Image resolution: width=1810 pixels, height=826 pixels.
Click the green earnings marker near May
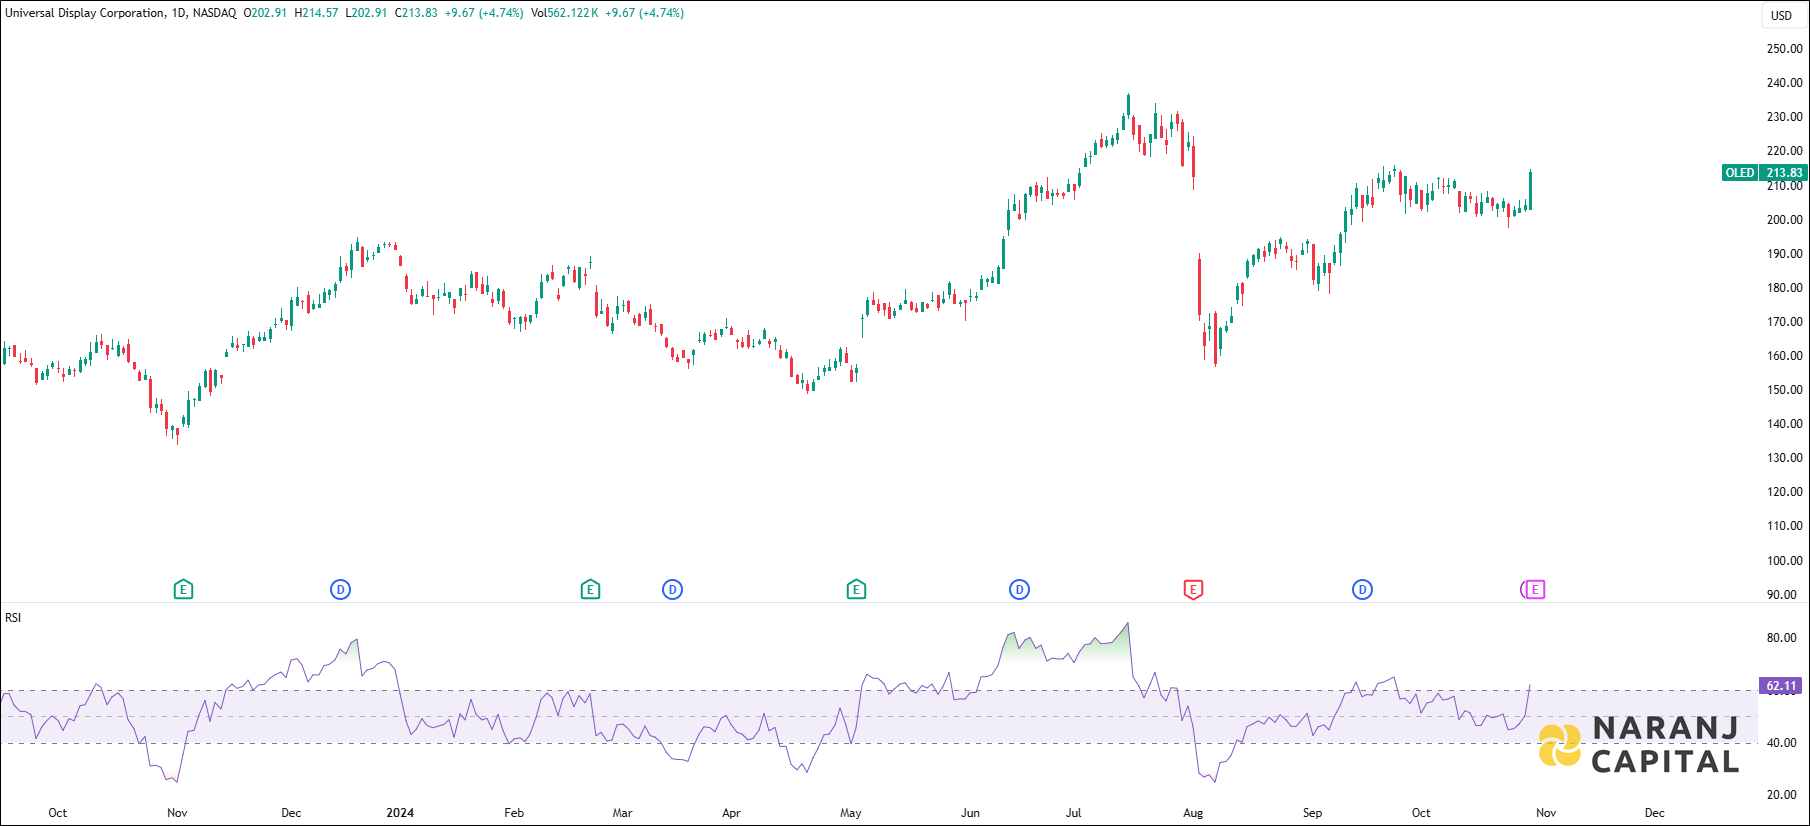tap(856, 590)
